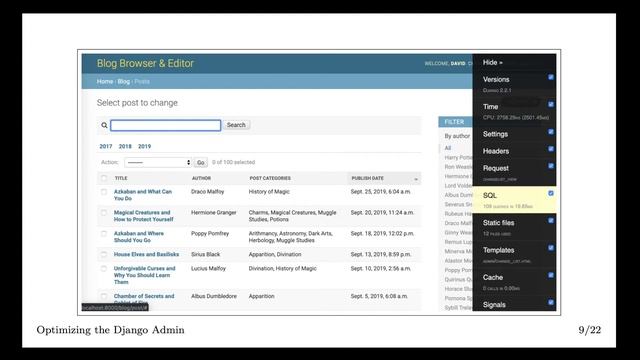Open post 'Unforgivable Curses and Why You Should Learn Them'

tap(144, 275)
